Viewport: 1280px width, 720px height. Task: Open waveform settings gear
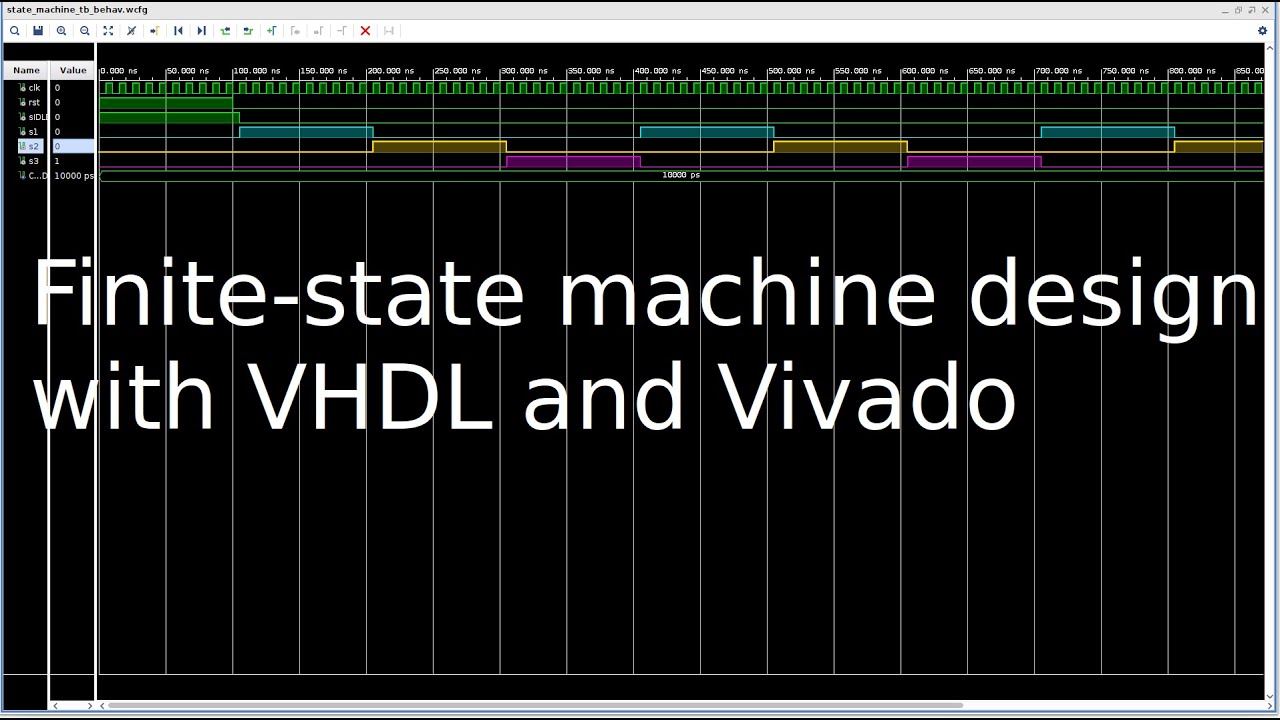[1262, 31]
